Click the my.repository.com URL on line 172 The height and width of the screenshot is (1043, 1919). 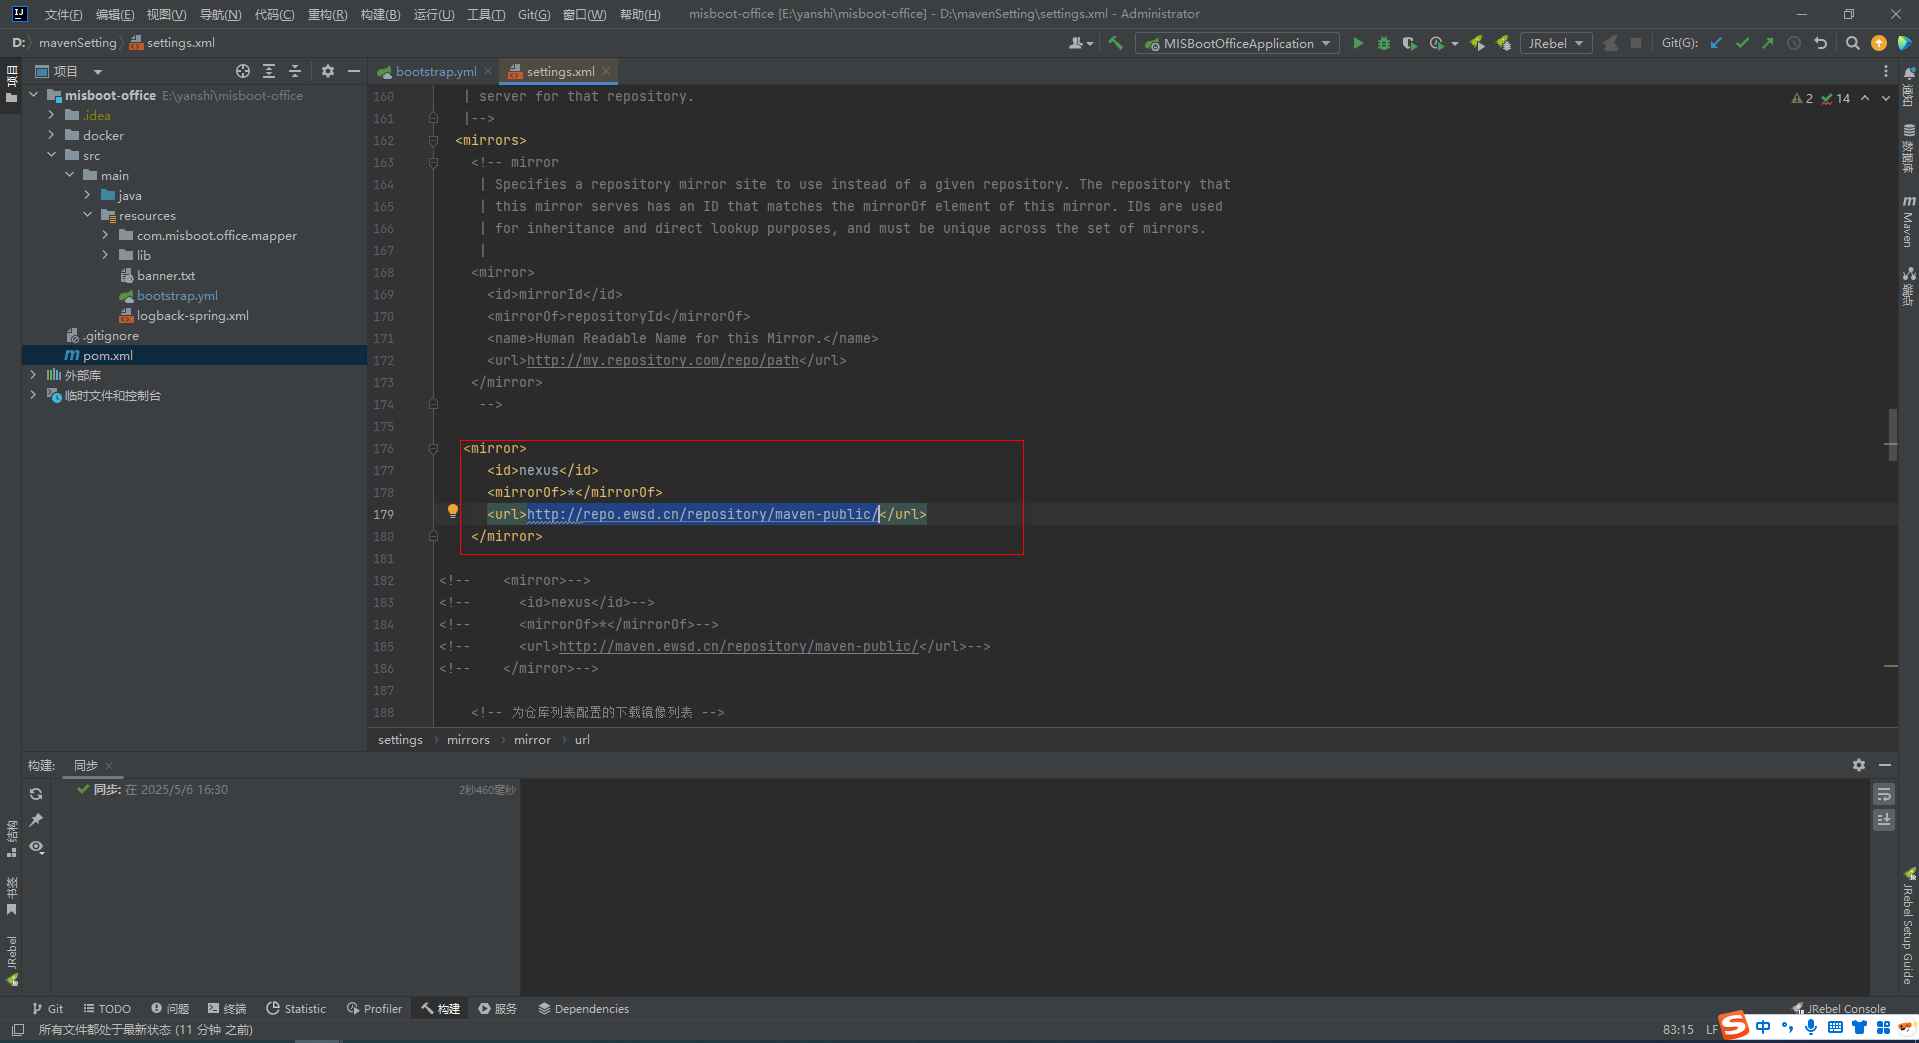tap(662, 360)
